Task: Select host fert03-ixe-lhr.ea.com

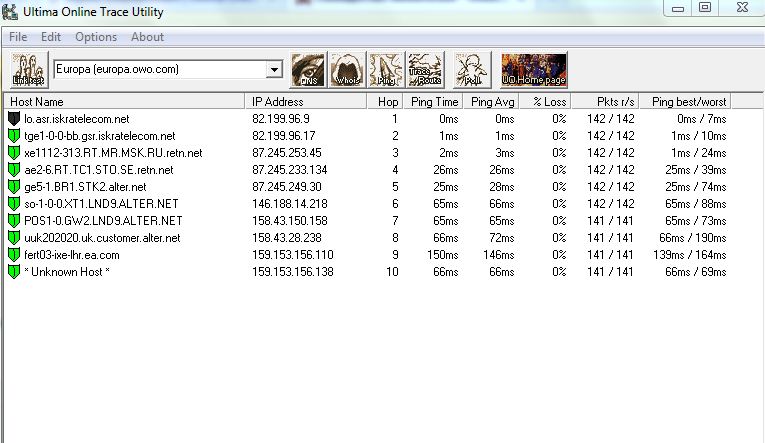Action: (x=72, y=255)
